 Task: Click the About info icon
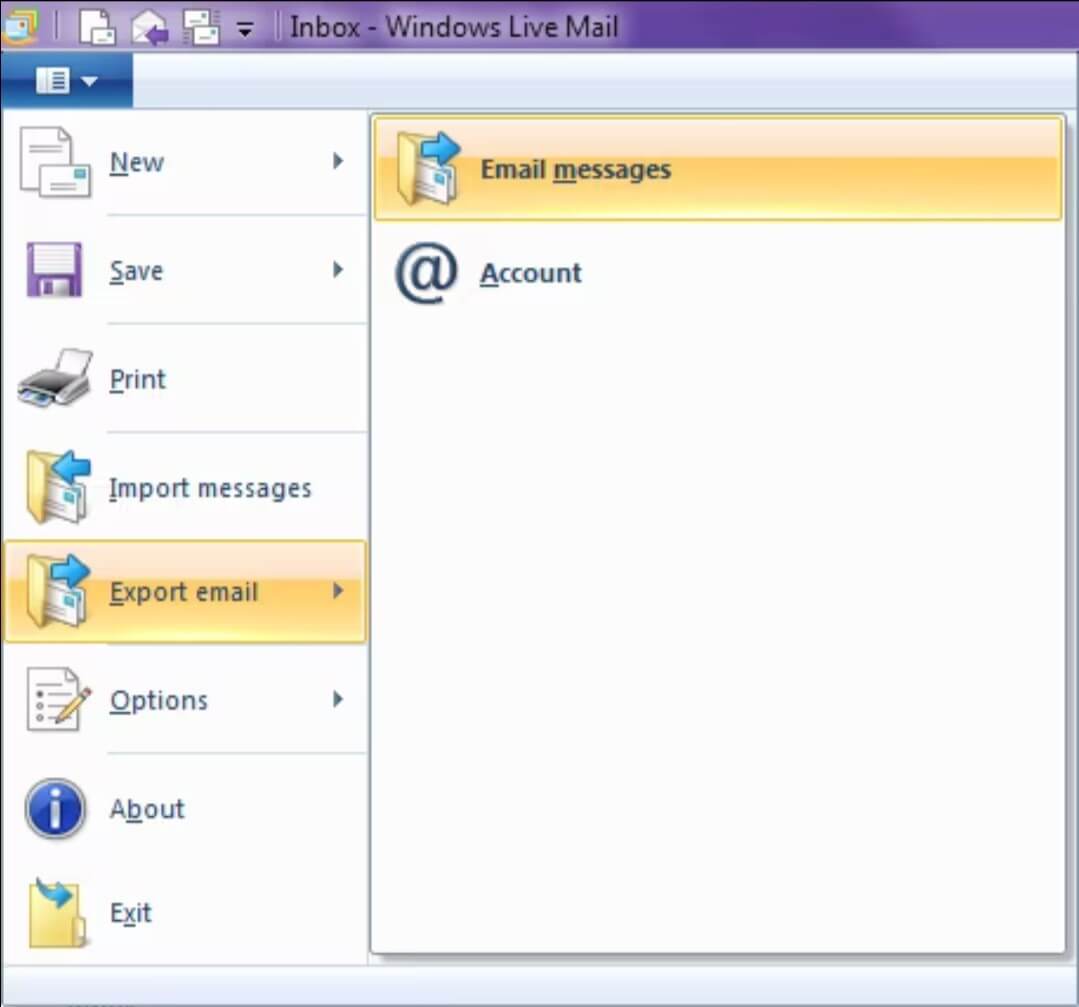pyautogui.click(x=55, y=808)
